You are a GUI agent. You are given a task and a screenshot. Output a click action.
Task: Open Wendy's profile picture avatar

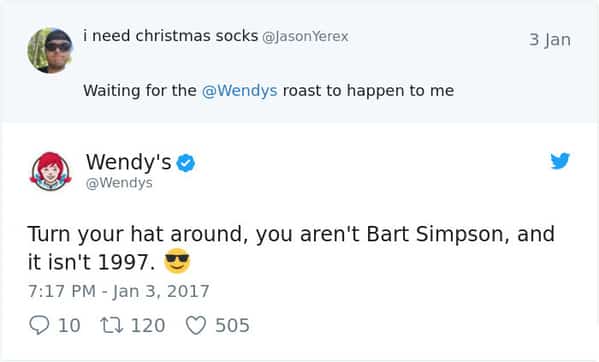click(50, 171)
